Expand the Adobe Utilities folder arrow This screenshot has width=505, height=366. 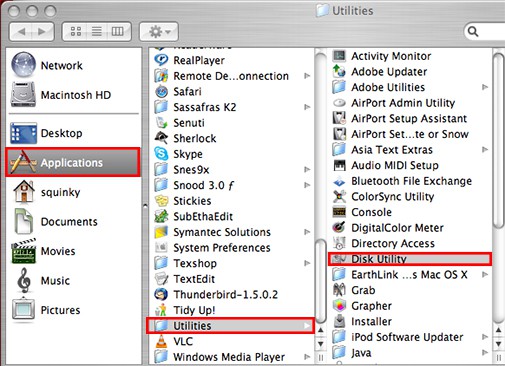(x=485, y=87)
